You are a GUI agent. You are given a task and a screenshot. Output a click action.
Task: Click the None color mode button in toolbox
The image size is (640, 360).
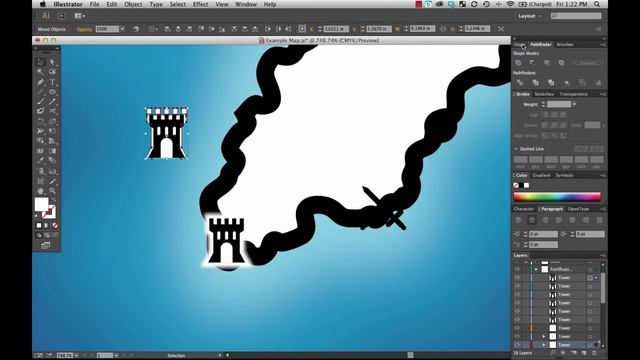(54, 225)
